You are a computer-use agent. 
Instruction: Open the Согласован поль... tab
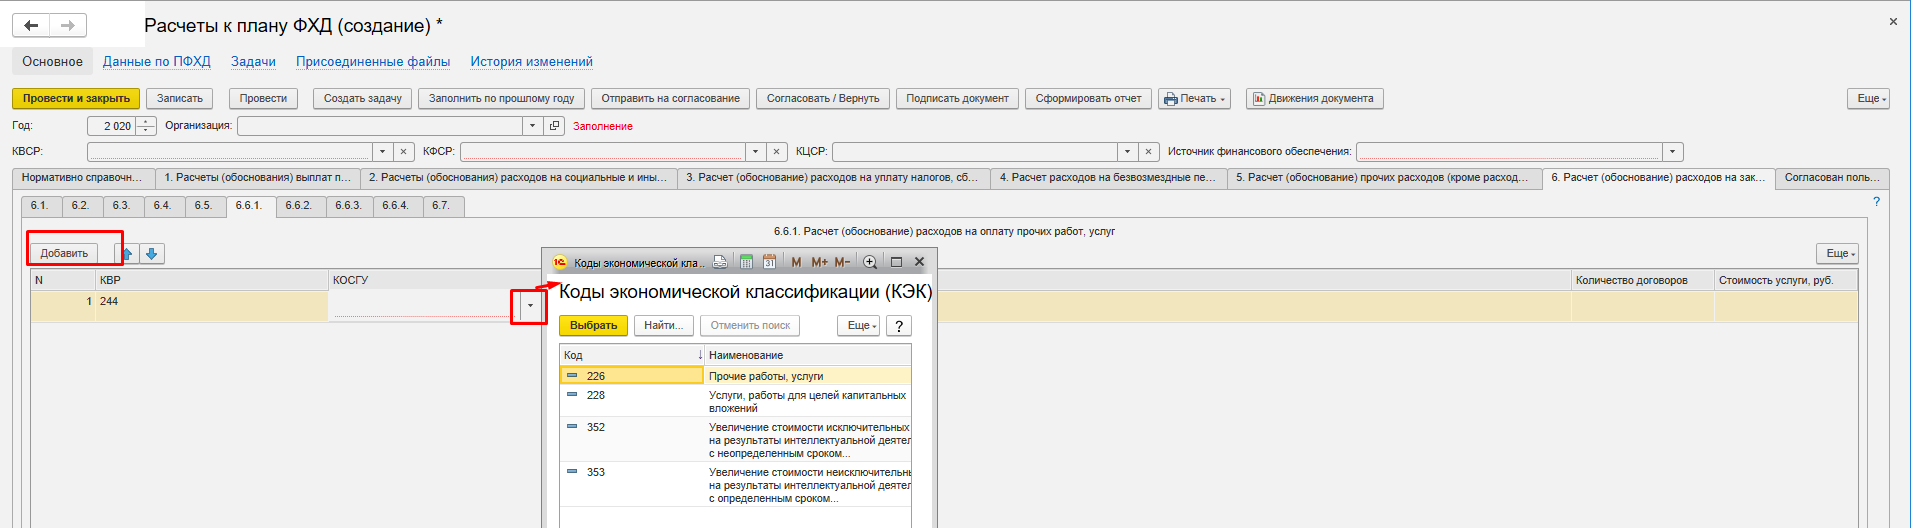click(x=1832, y=178)
